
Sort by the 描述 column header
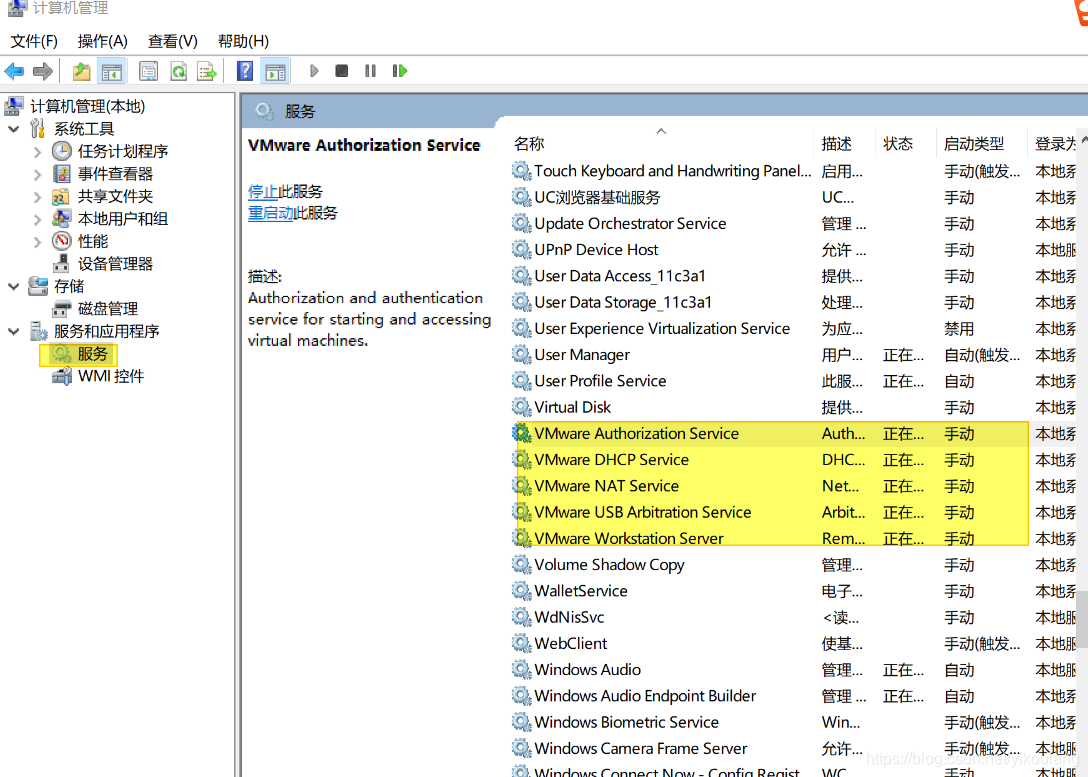tap(844, 144)
